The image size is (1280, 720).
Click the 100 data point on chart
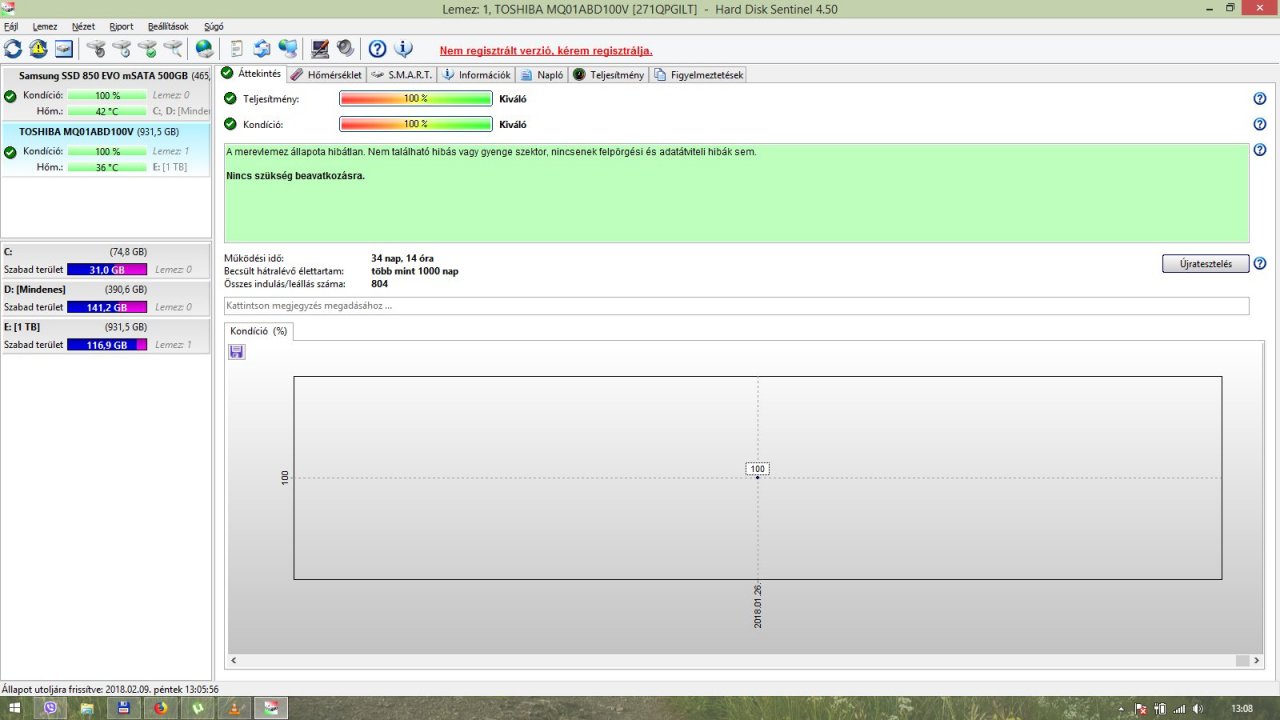pyautogui.click(x=757, y=477)
